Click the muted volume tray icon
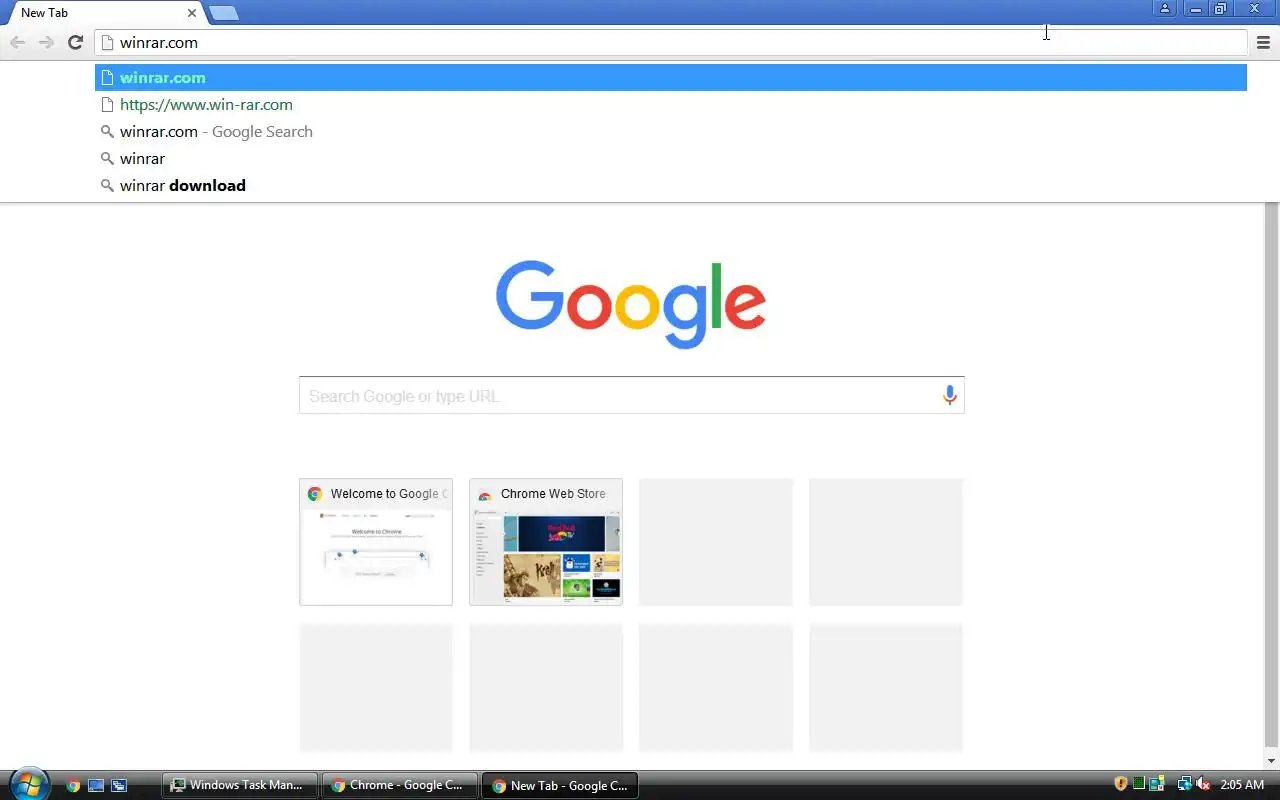Image resolution: width=1280 pixels, height=800 pixels. 1203,784
